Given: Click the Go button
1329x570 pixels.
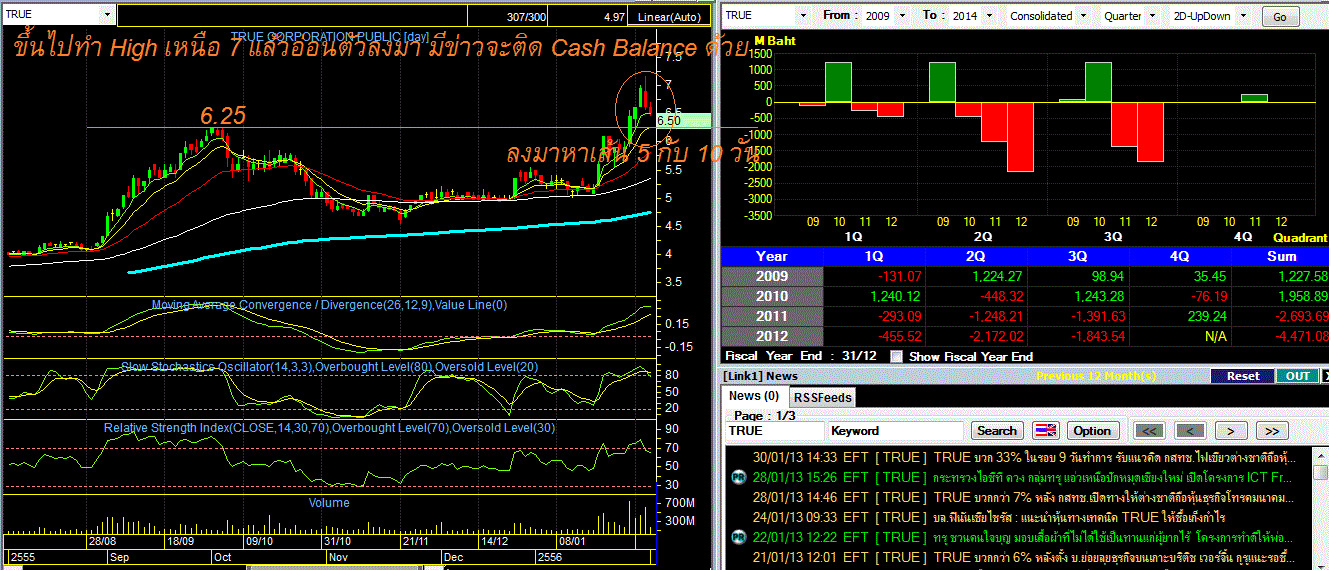Looking at the screenshot, I should (x=1280, y=17).
